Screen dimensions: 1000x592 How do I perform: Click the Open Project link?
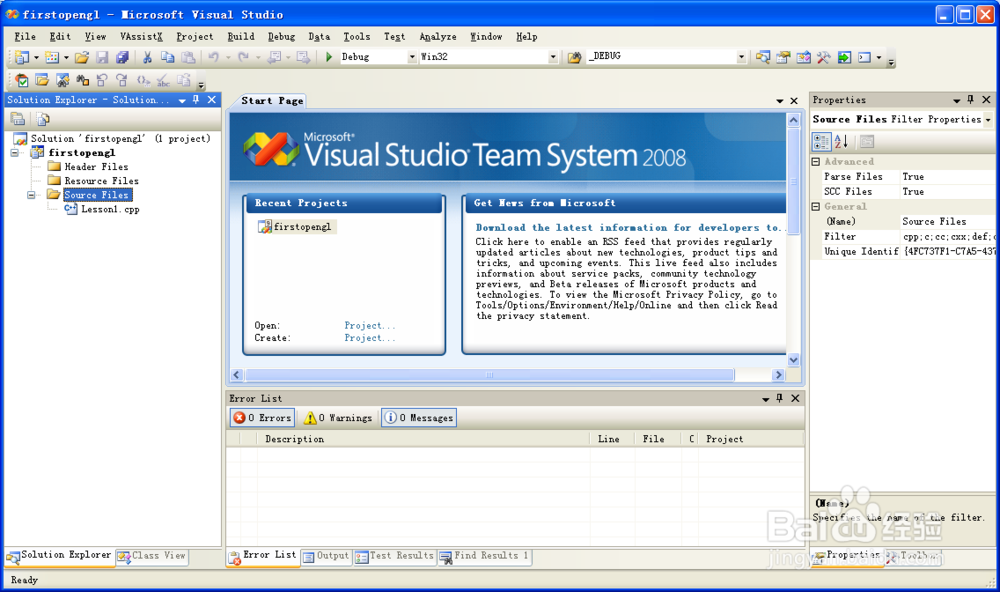[x=370, y=325]
